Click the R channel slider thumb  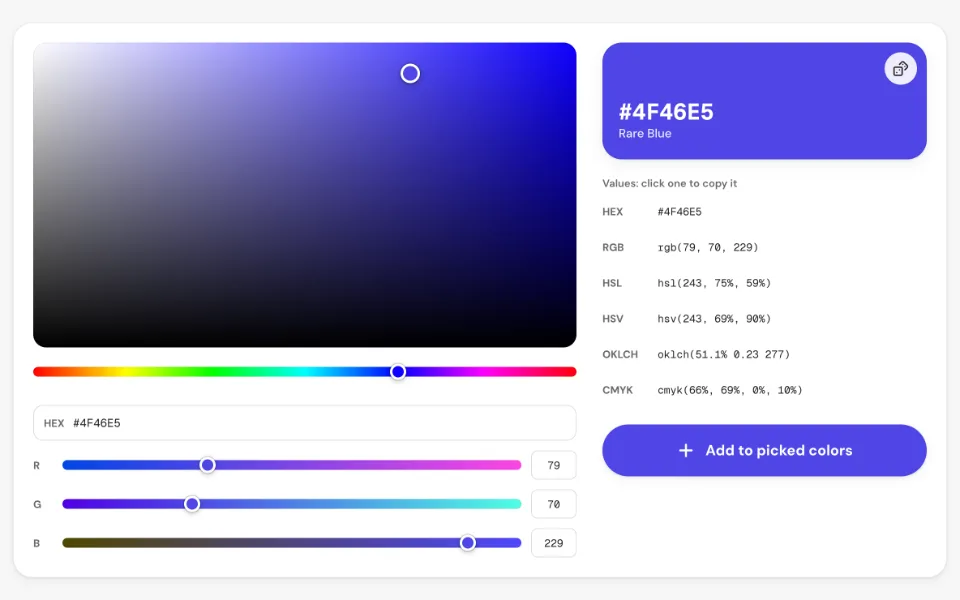click(x=208, y=465)
